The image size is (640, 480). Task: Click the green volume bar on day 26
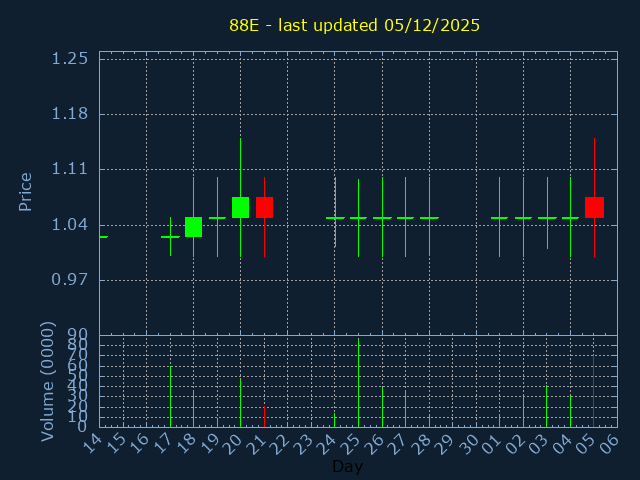click(382, 407)
